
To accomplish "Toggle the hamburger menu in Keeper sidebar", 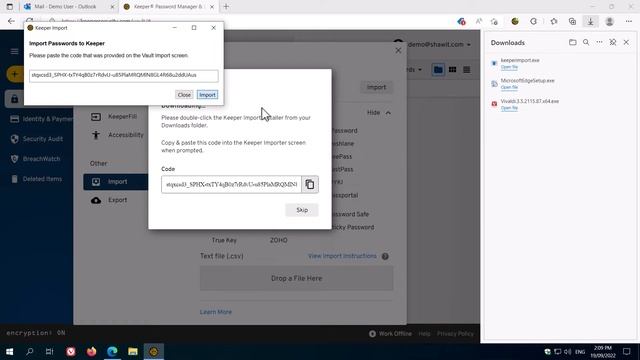I will point(14,51).
